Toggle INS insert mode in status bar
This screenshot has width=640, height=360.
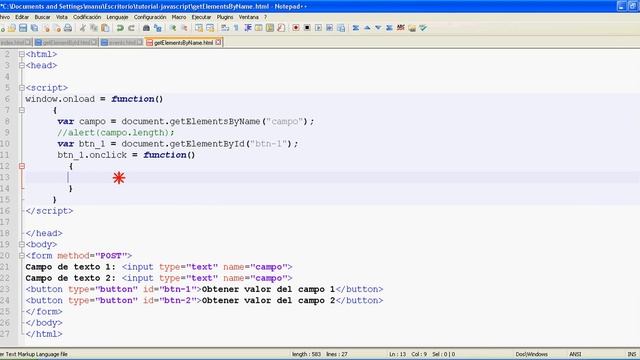pyautogui.click(x=631, y=354)
